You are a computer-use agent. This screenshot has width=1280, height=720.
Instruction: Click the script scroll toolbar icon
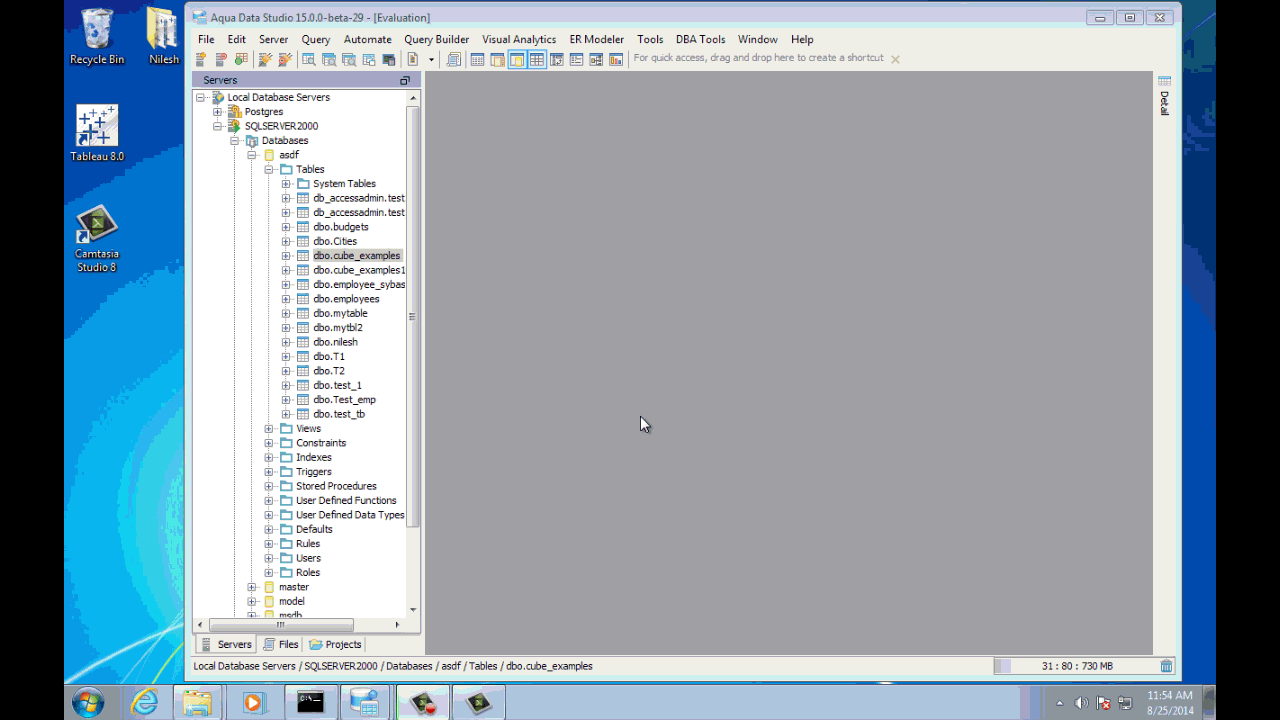click(x=454, y=60)
